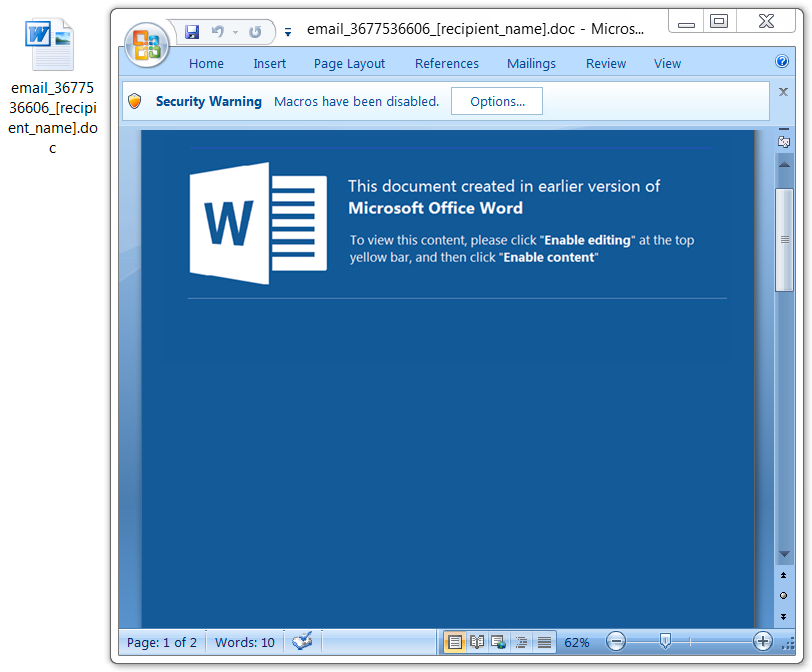Switch to Print Layout view
This screenshot has width=812, height=672.
(x=454, y=642)
